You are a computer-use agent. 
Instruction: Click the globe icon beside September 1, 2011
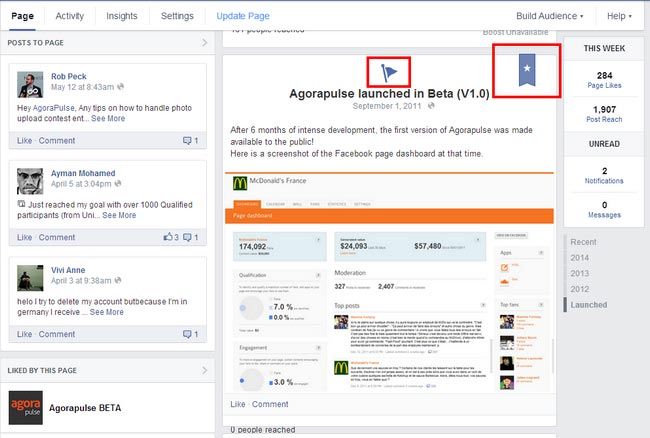point(431,106)
